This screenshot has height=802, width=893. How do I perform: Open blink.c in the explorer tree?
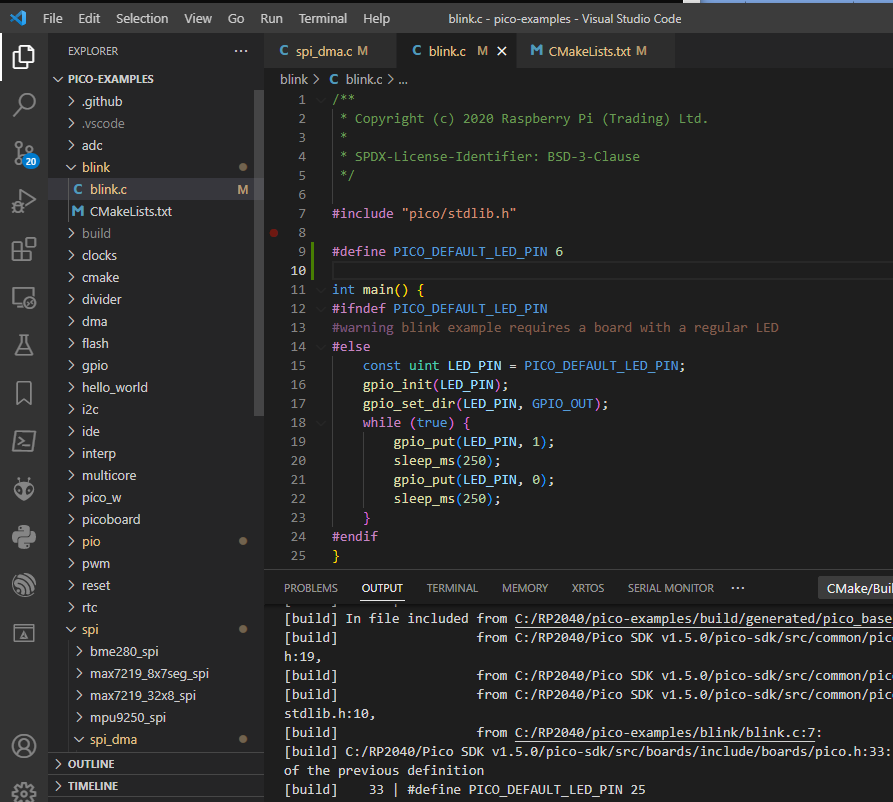155,189
